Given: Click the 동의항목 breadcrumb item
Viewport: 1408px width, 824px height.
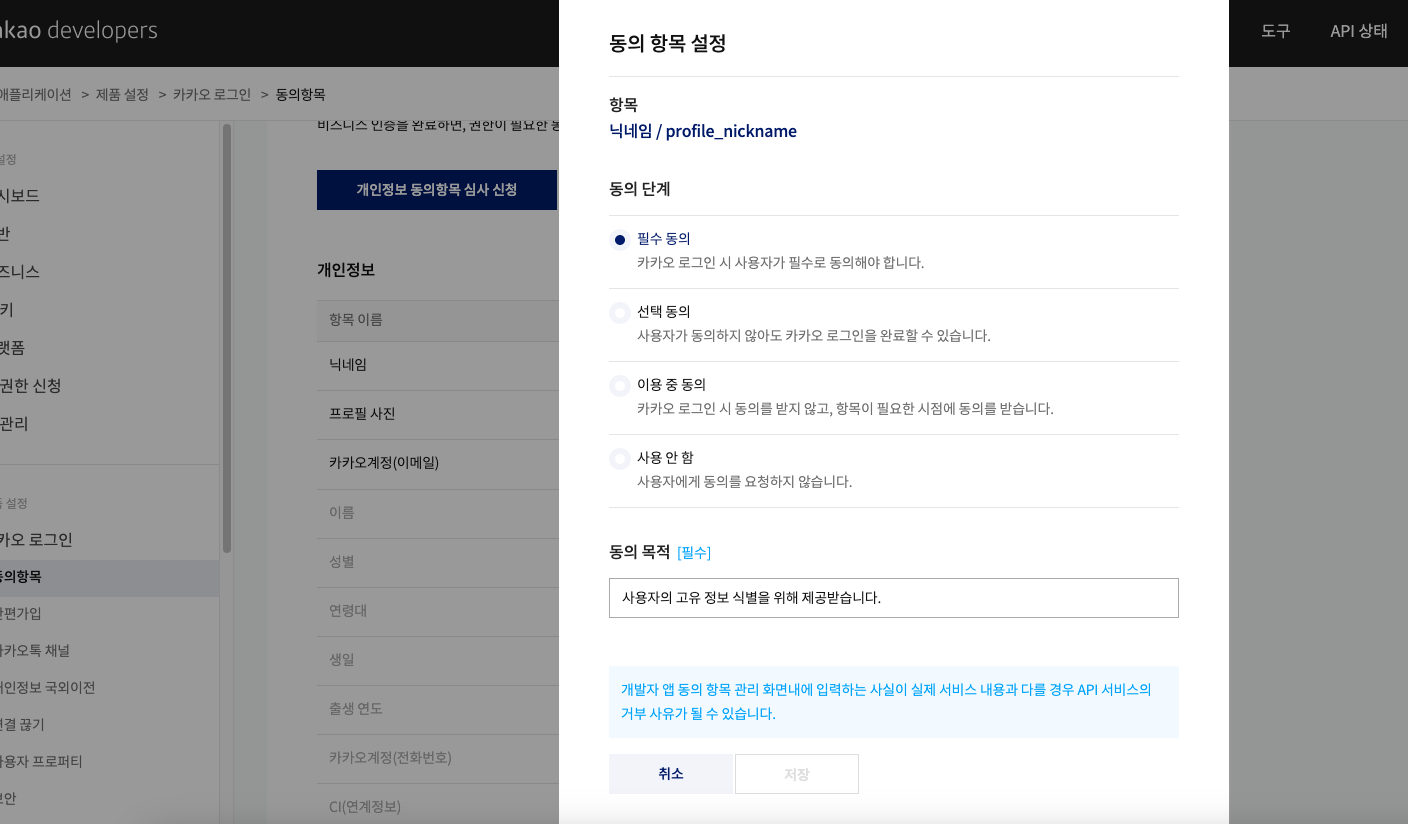Looking at the screenshot, I should tap(301, 95).
